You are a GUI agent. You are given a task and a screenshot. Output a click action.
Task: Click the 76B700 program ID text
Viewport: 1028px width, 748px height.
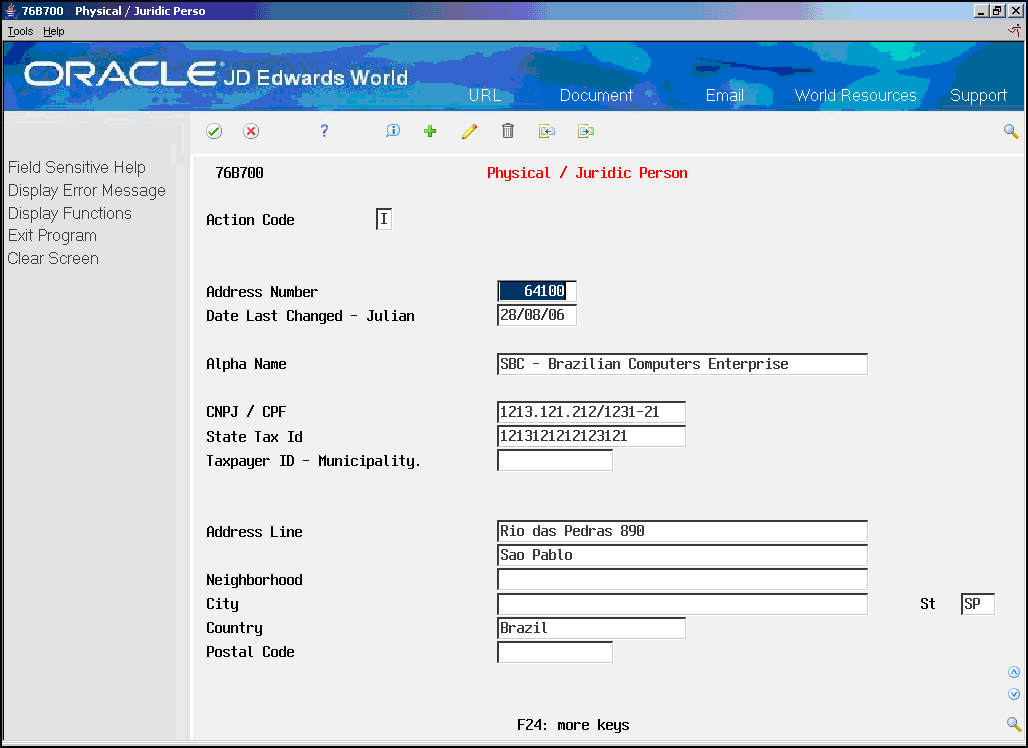point(239,173)
